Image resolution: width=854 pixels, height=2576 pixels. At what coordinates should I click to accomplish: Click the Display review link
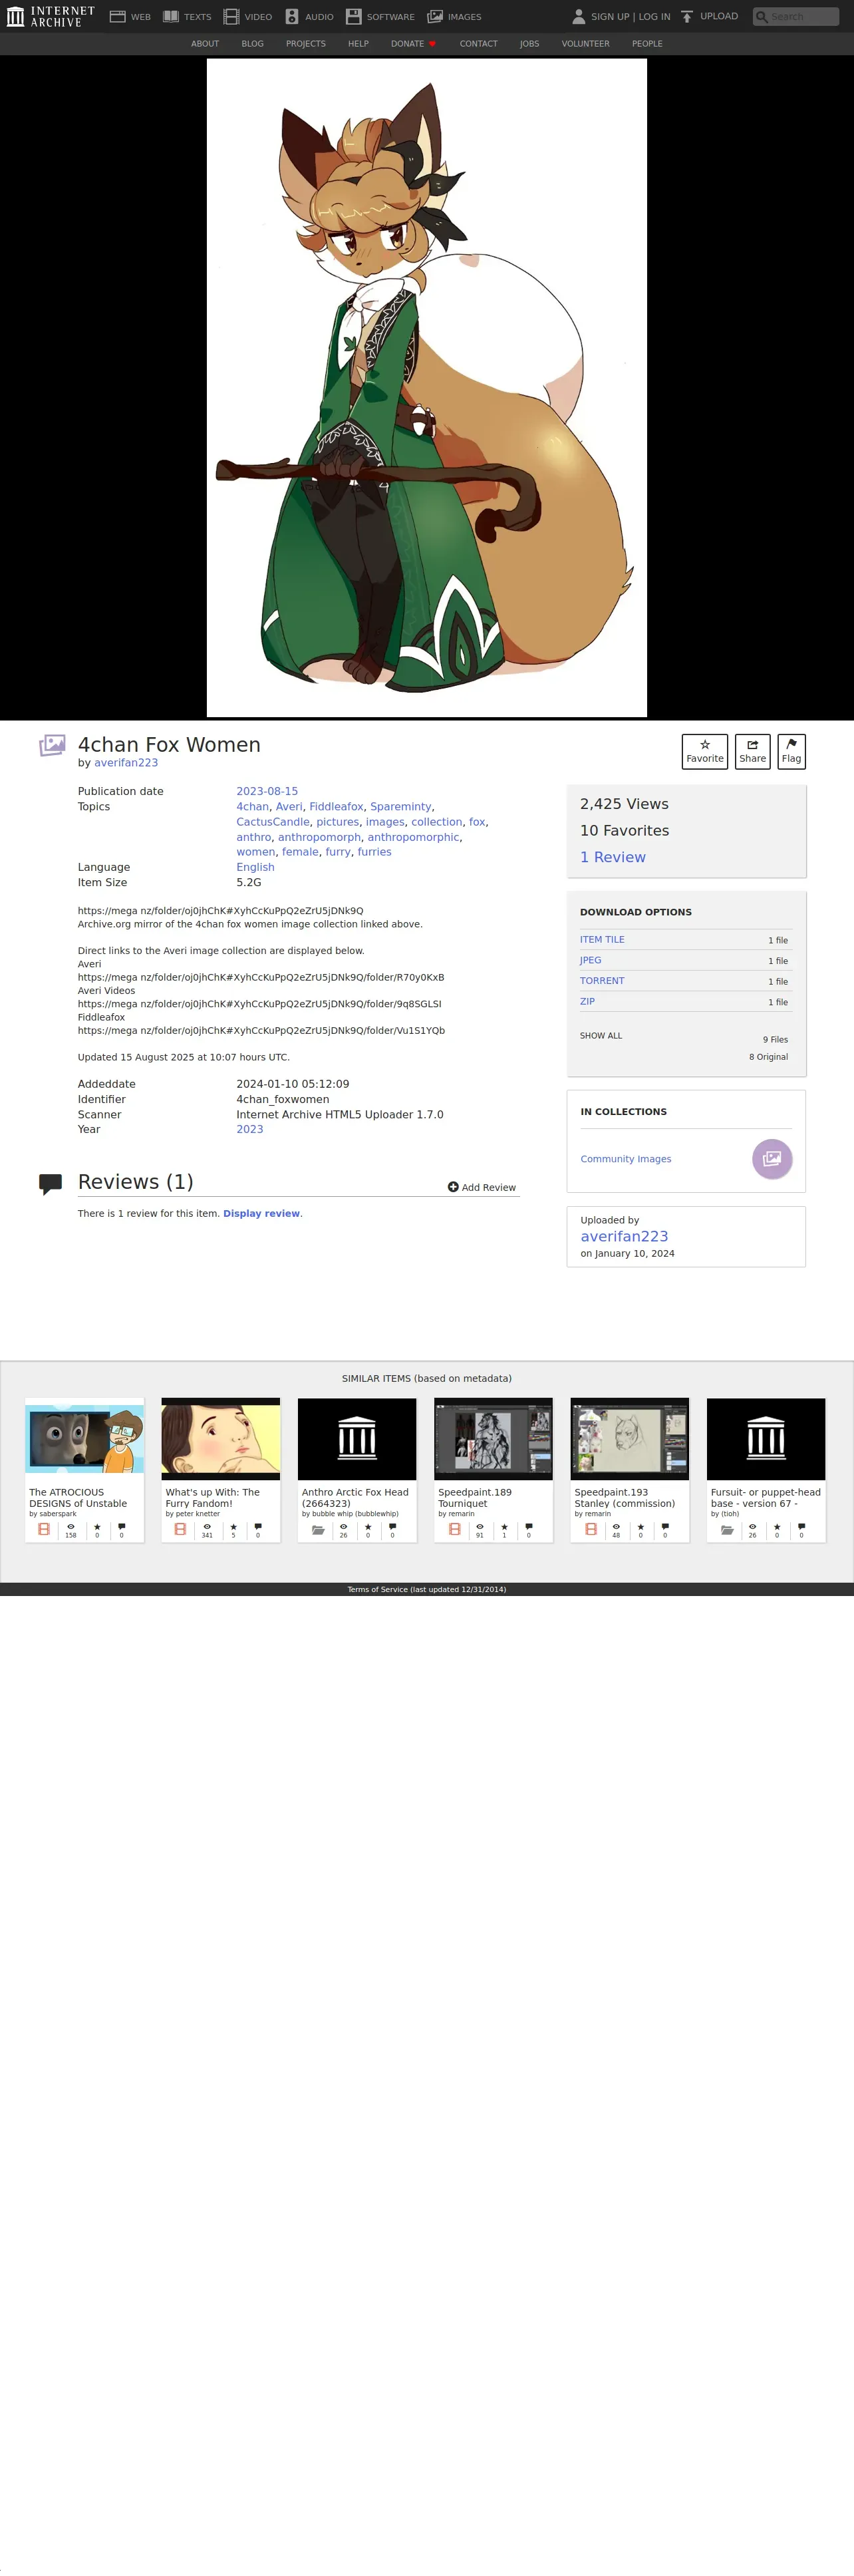tap(261, 1214)
